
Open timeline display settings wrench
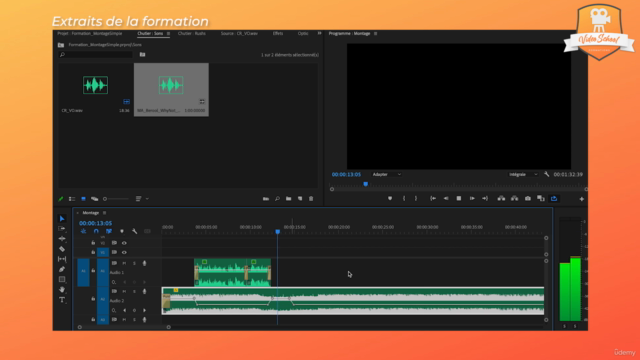tap(134, 231)
